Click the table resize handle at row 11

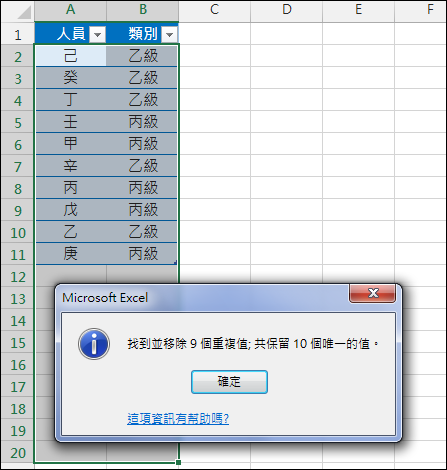coord(175,263)
